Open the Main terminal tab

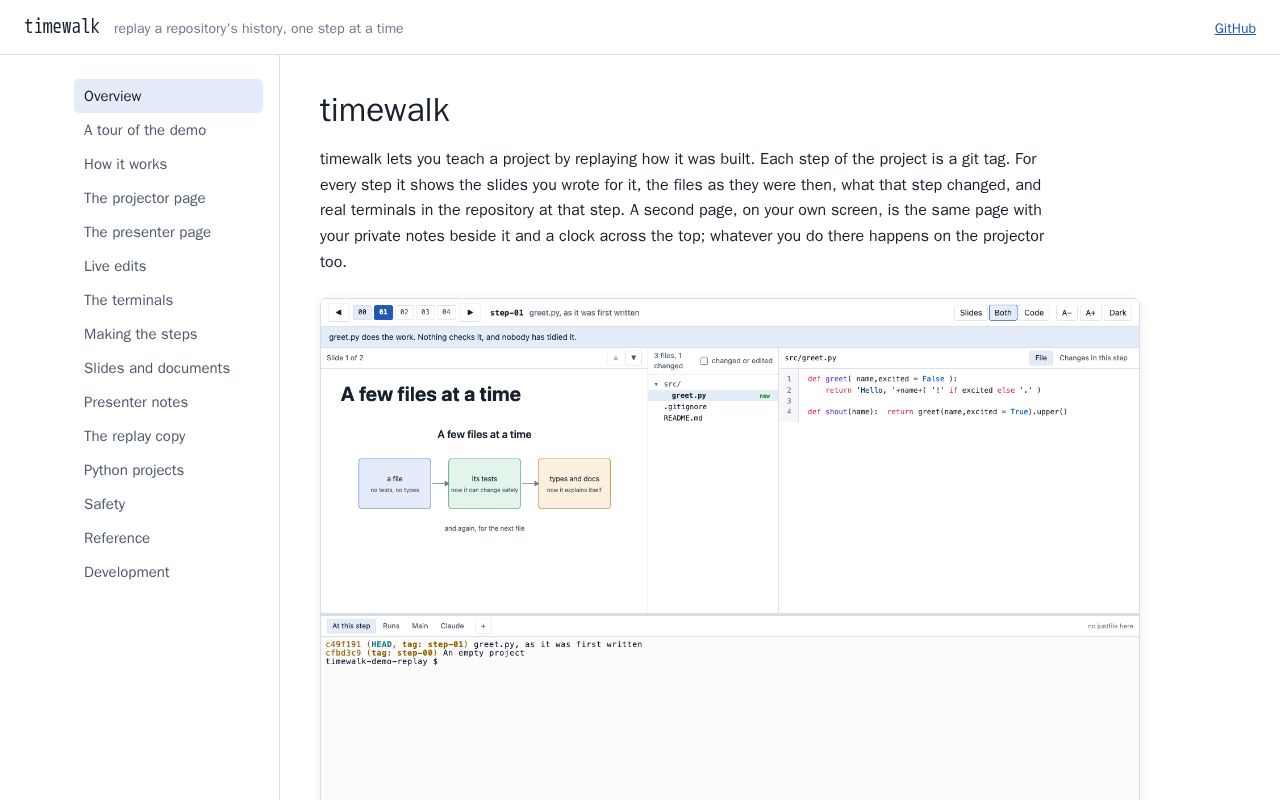[x=420, y=626]
